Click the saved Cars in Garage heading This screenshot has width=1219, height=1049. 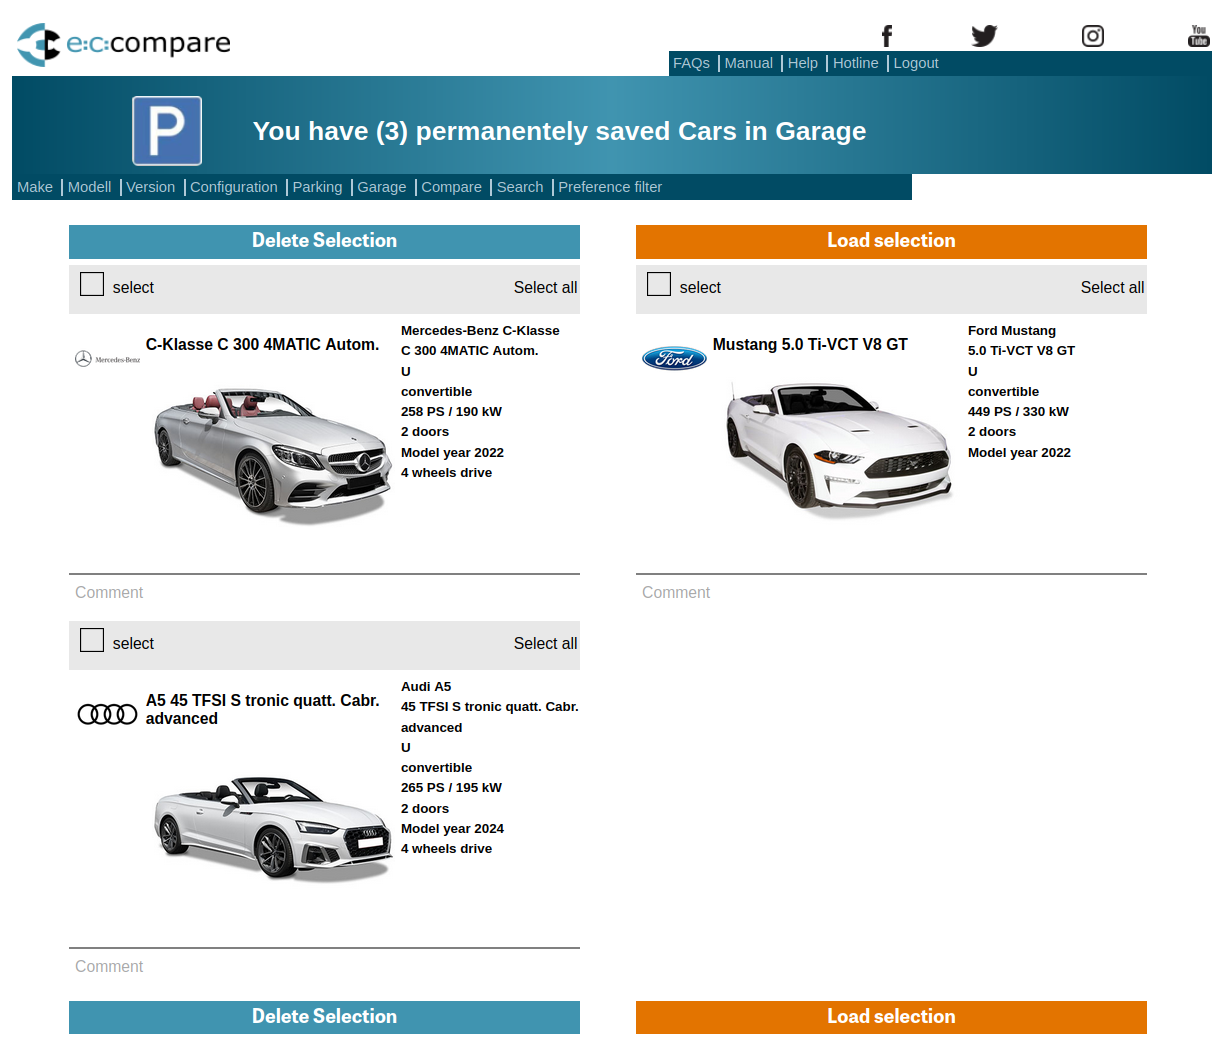(559, 131)
